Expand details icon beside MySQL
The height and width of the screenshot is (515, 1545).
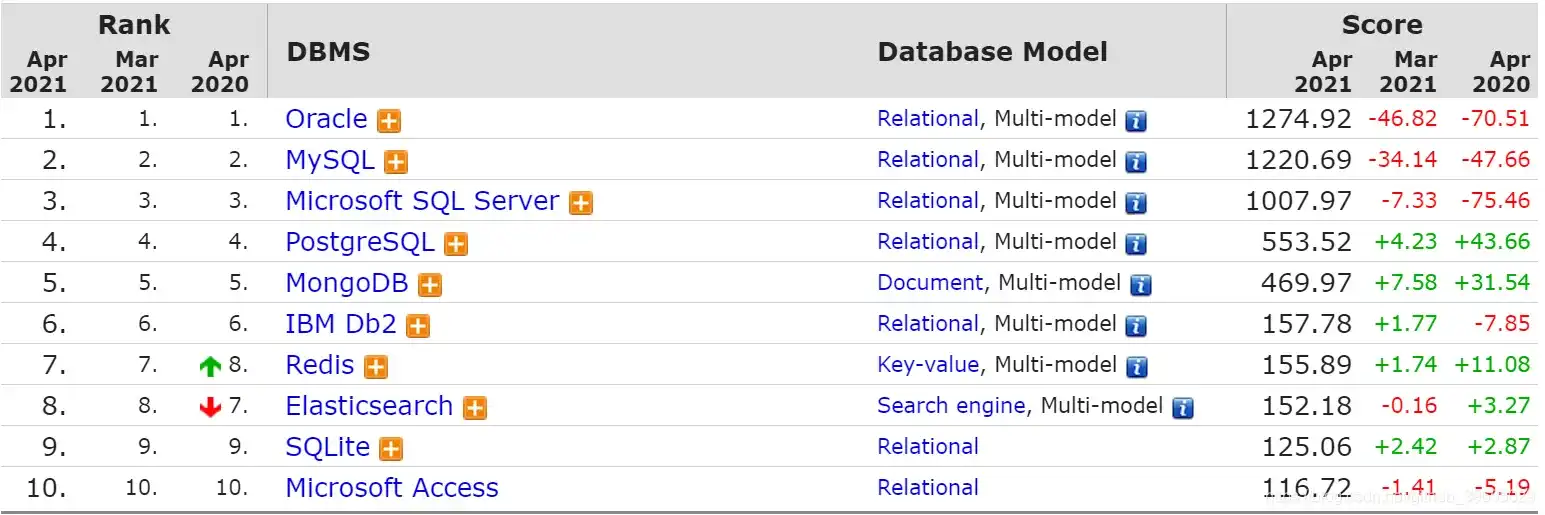[396, 162]
